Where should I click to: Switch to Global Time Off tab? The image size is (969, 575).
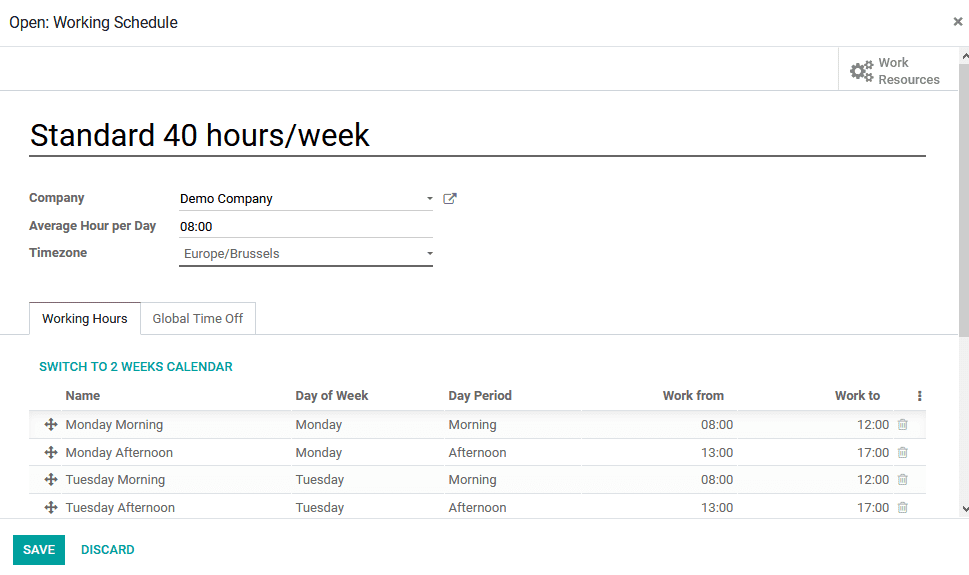click(198, 318)
